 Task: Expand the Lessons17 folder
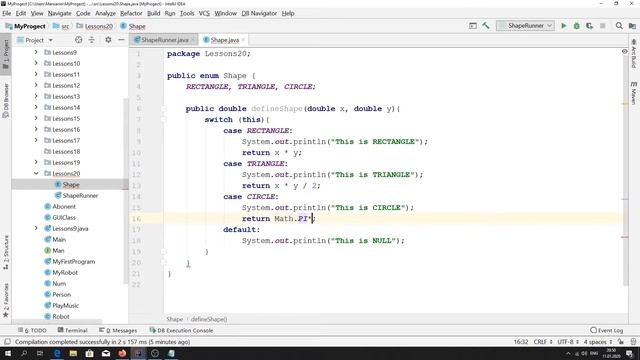coord(36,140)
